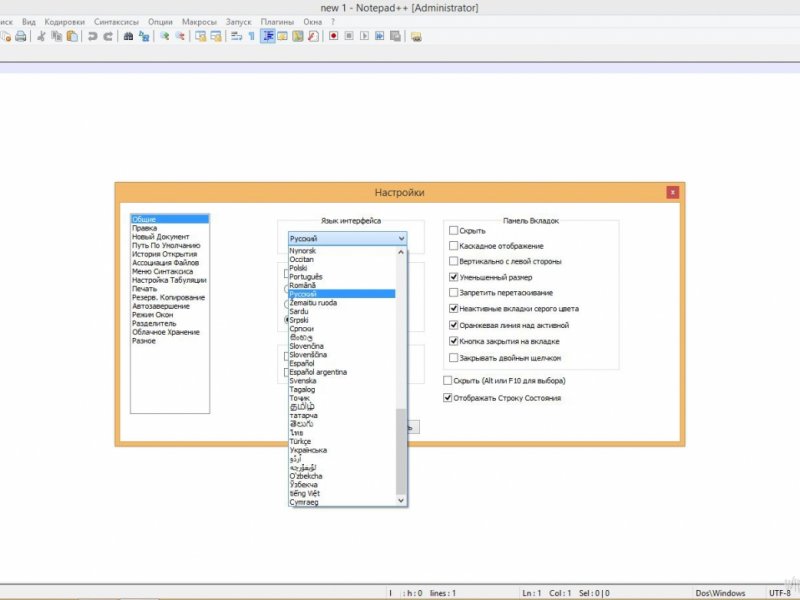Open the 'Опции' menu
800x600 pixels.
coord(160,22)
